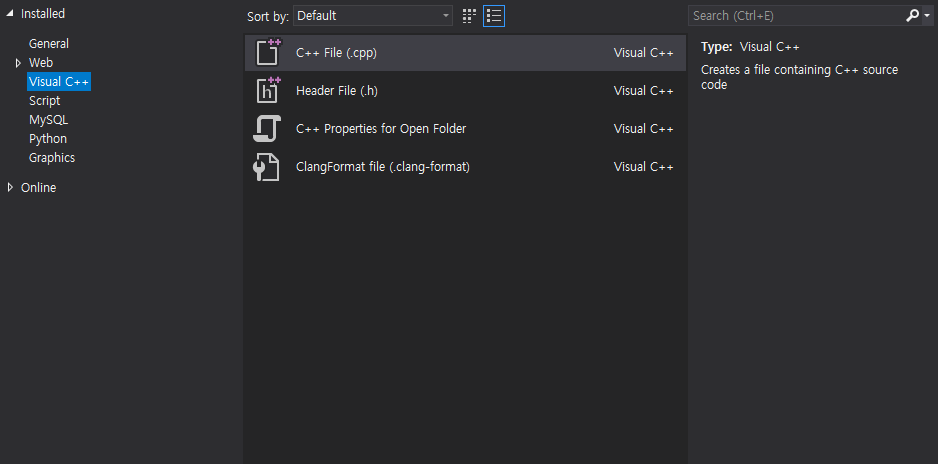Click the C++ Properties for Open Folder icon
This screenshot has width=938, height=464.
267,129
